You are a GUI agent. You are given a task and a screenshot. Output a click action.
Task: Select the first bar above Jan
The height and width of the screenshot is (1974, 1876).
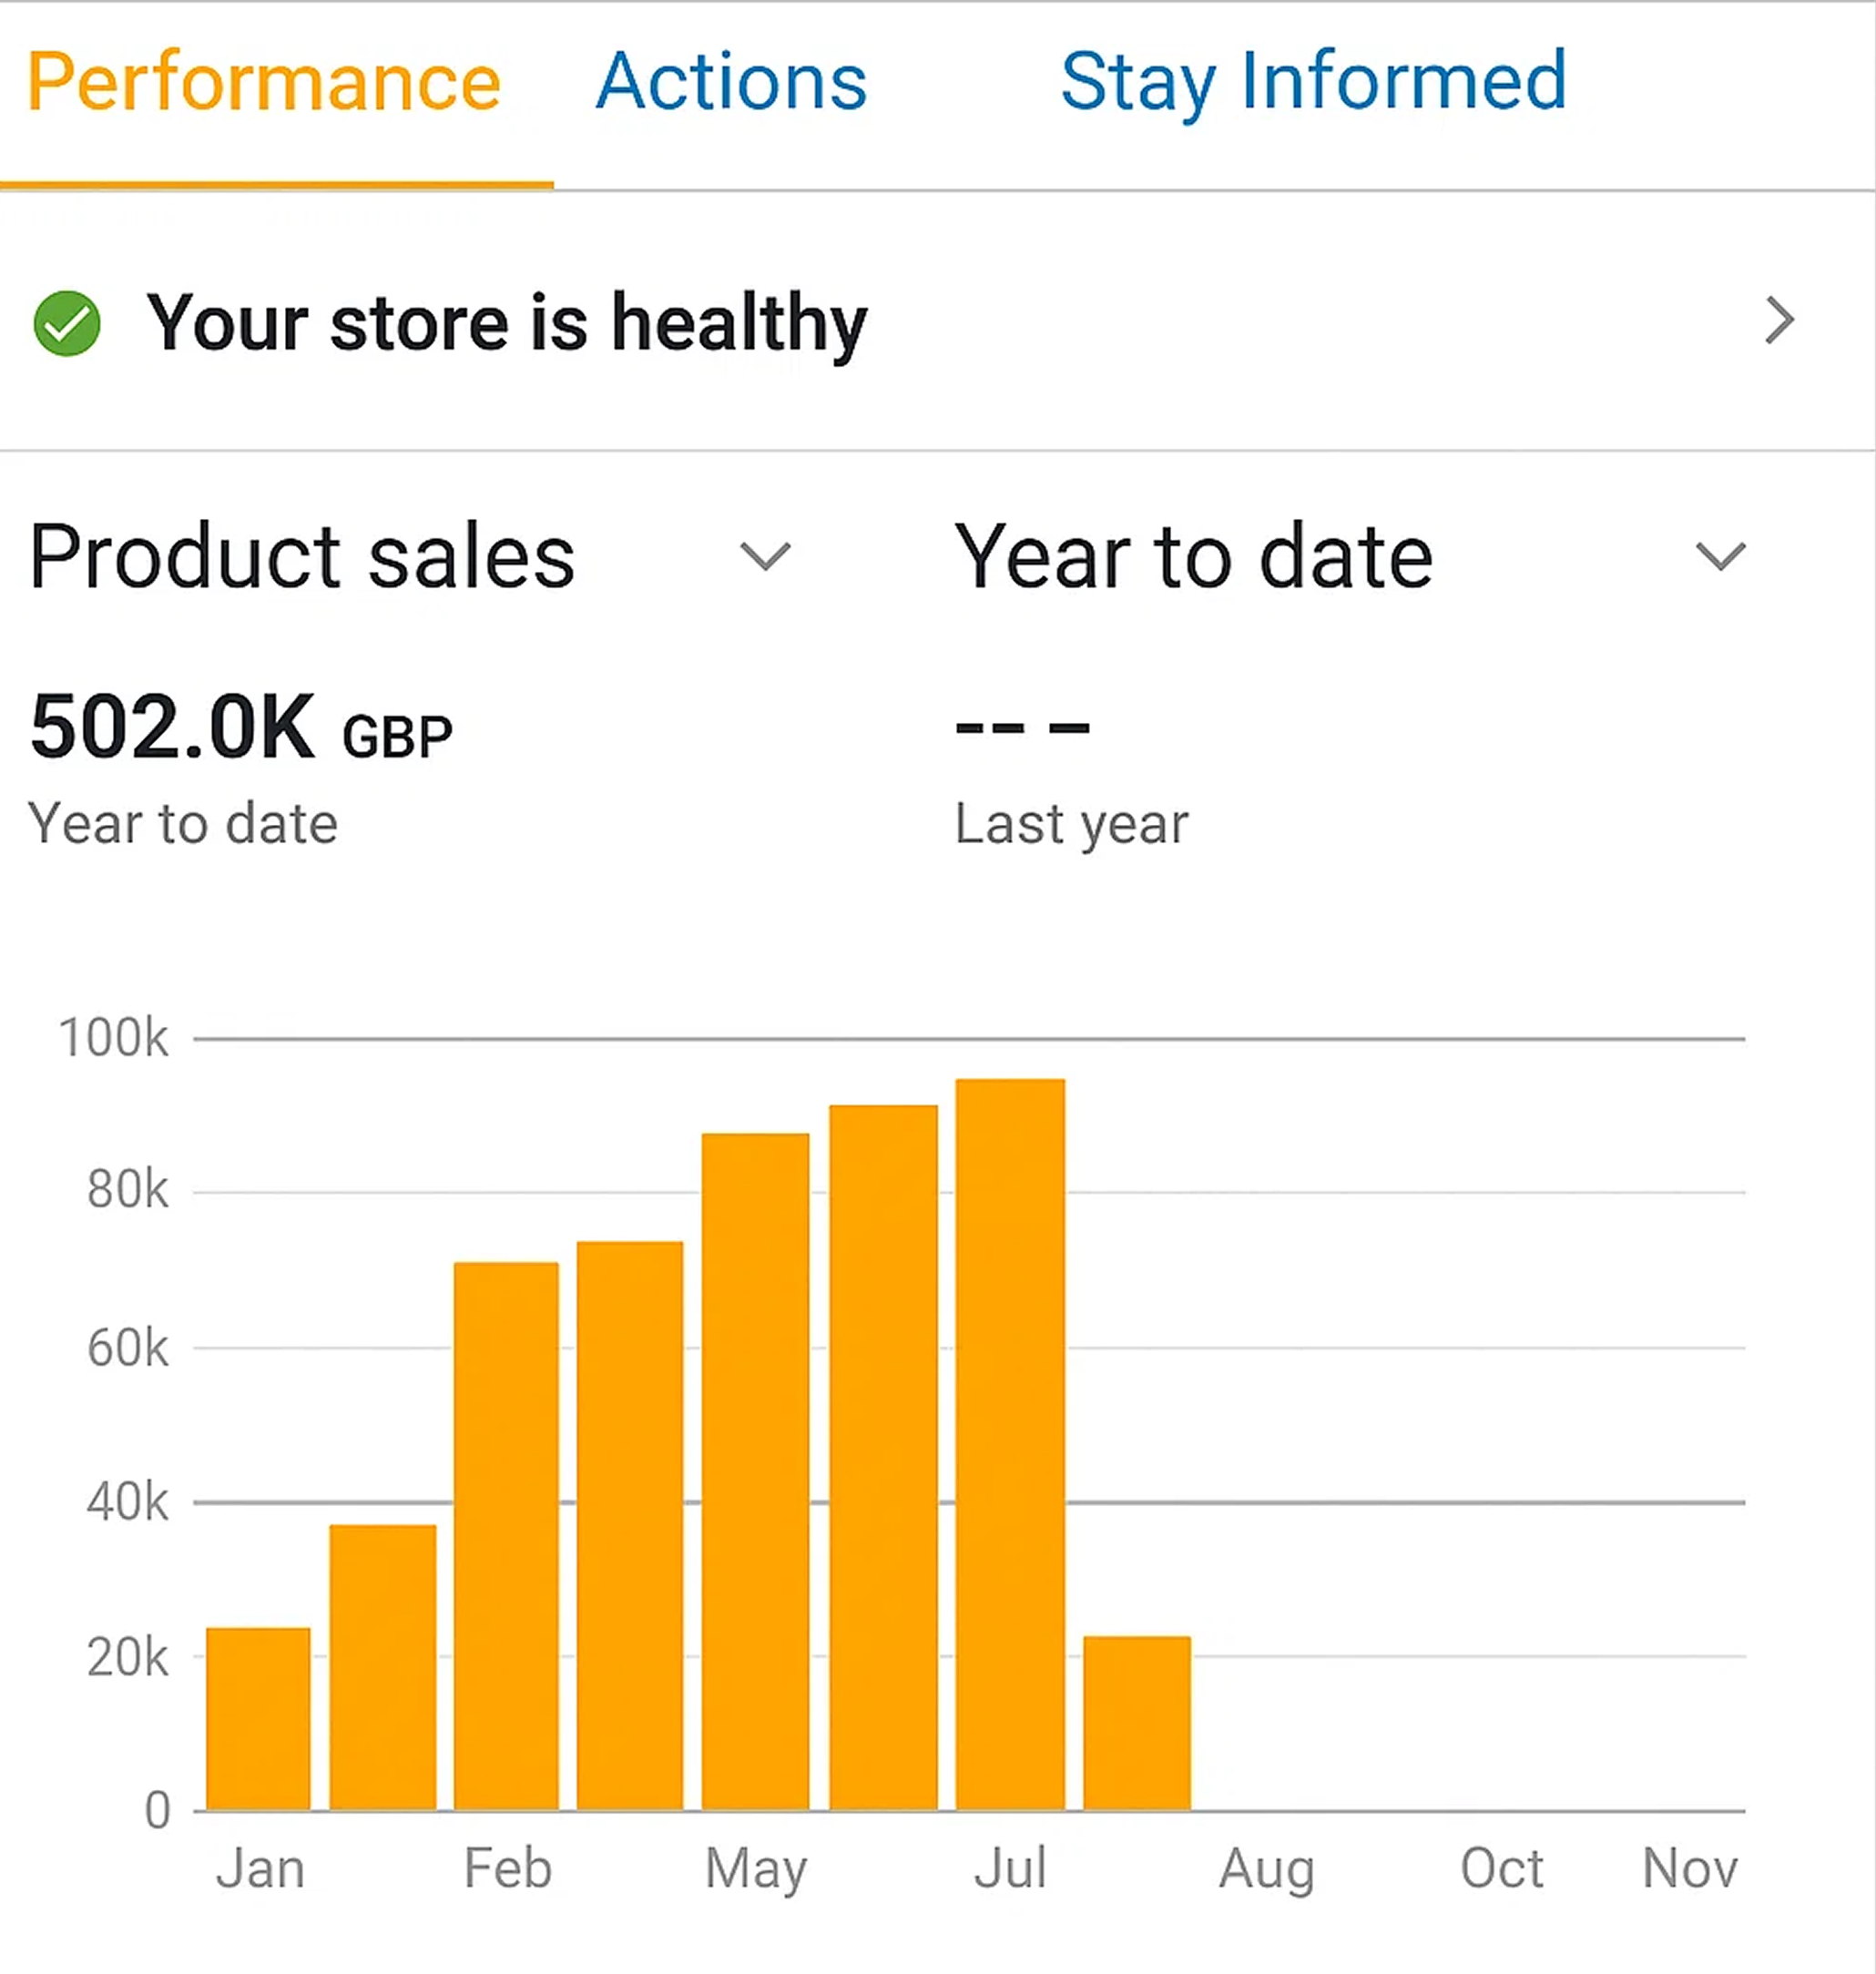258,1719
